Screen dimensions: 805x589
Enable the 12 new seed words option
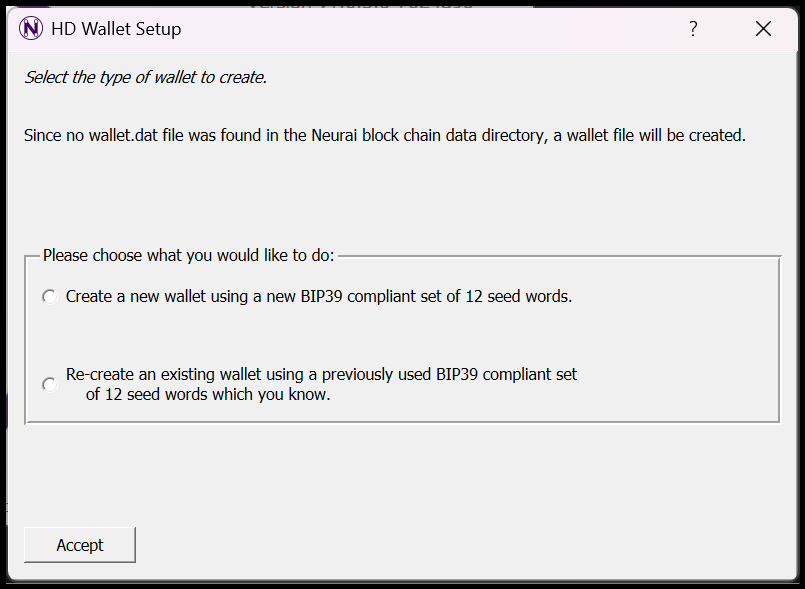49,296
